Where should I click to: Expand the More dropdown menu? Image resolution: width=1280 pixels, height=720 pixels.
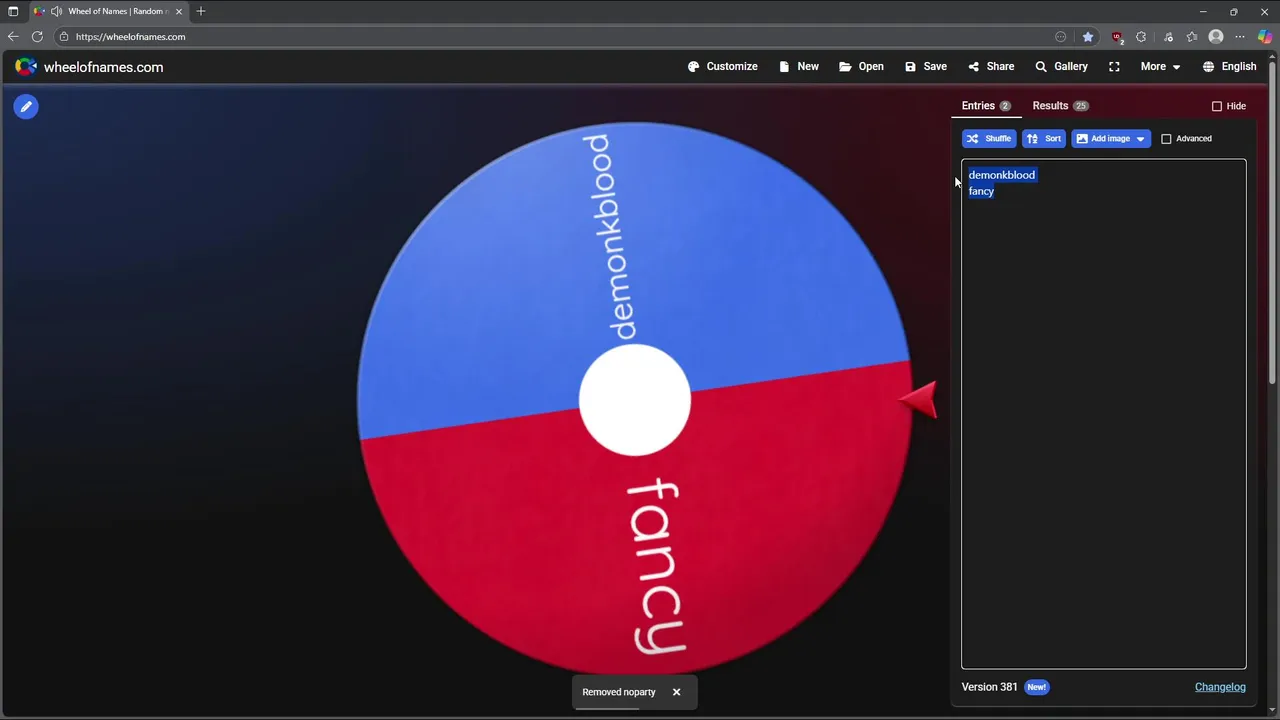click(x=1161, y=67)
